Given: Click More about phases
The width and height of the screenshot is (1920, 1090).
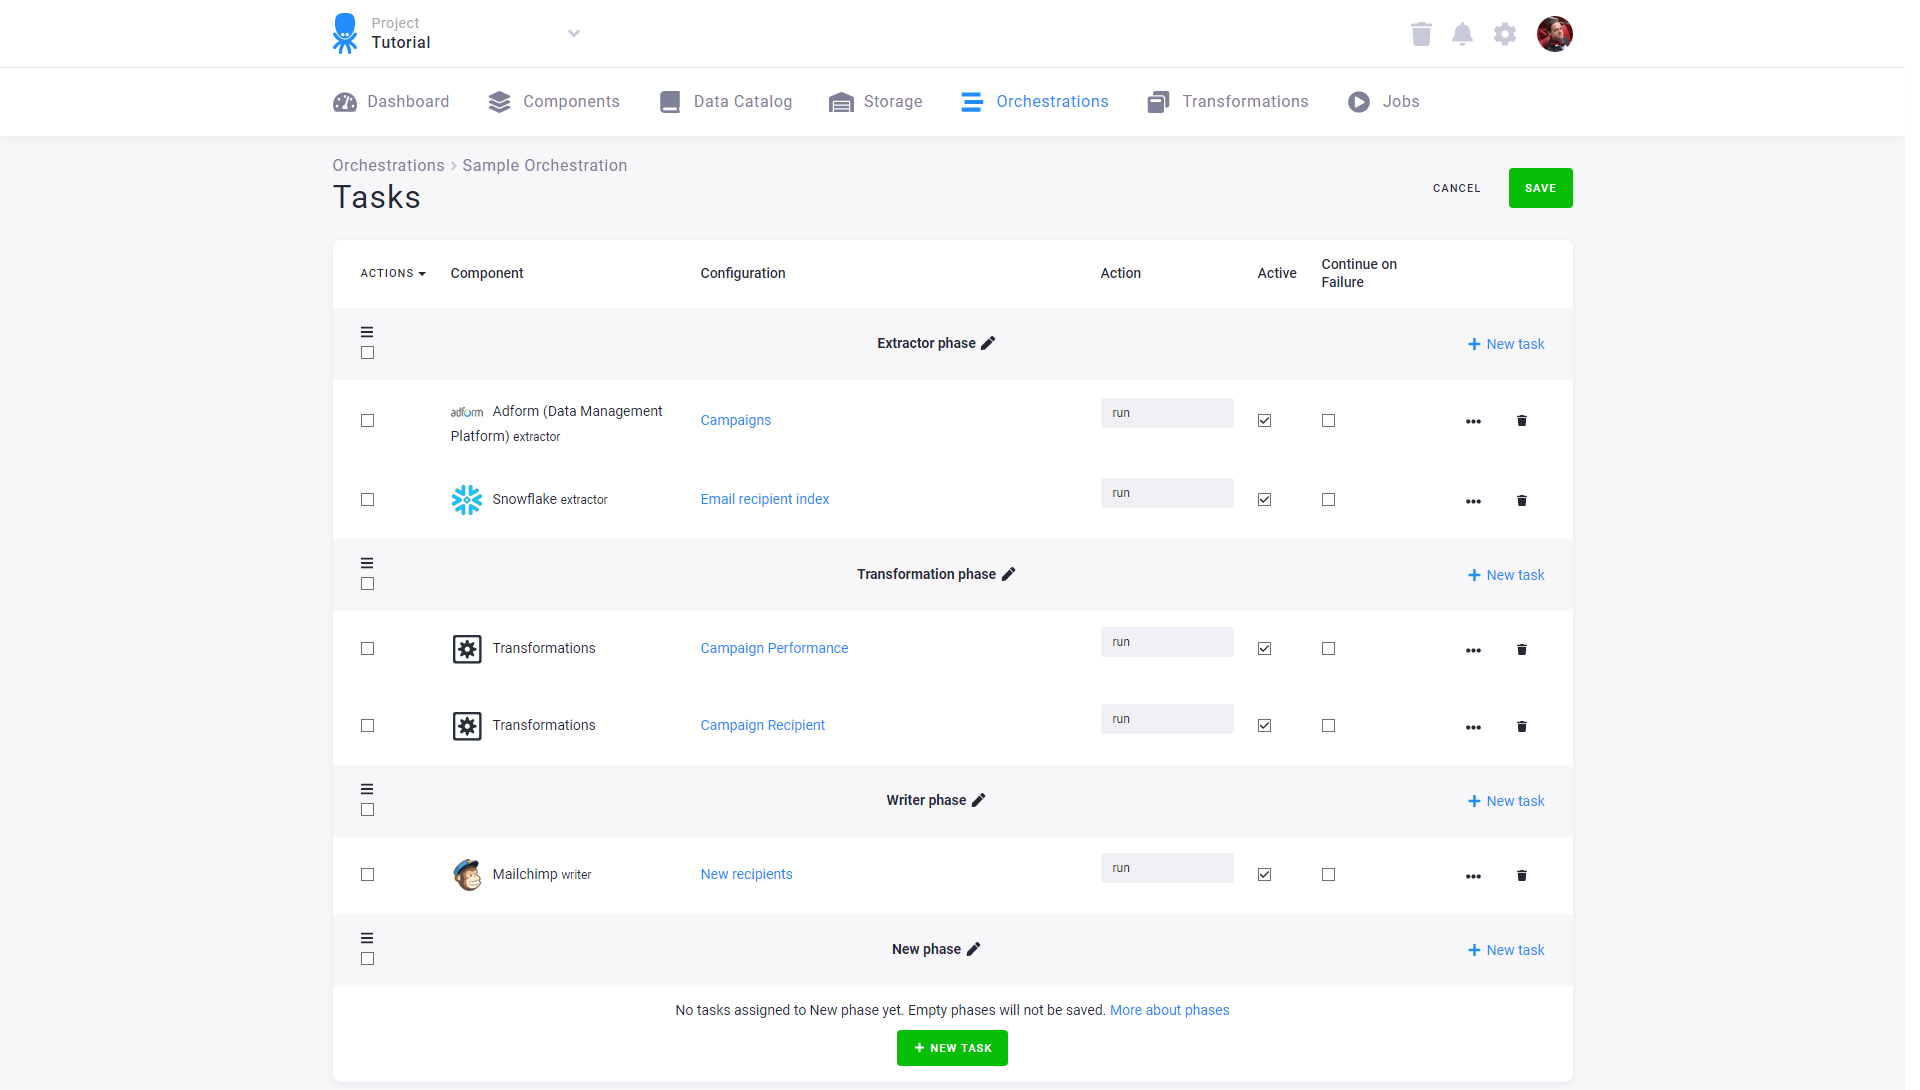Looking at the screenshot, I should coord(1169,1010).
